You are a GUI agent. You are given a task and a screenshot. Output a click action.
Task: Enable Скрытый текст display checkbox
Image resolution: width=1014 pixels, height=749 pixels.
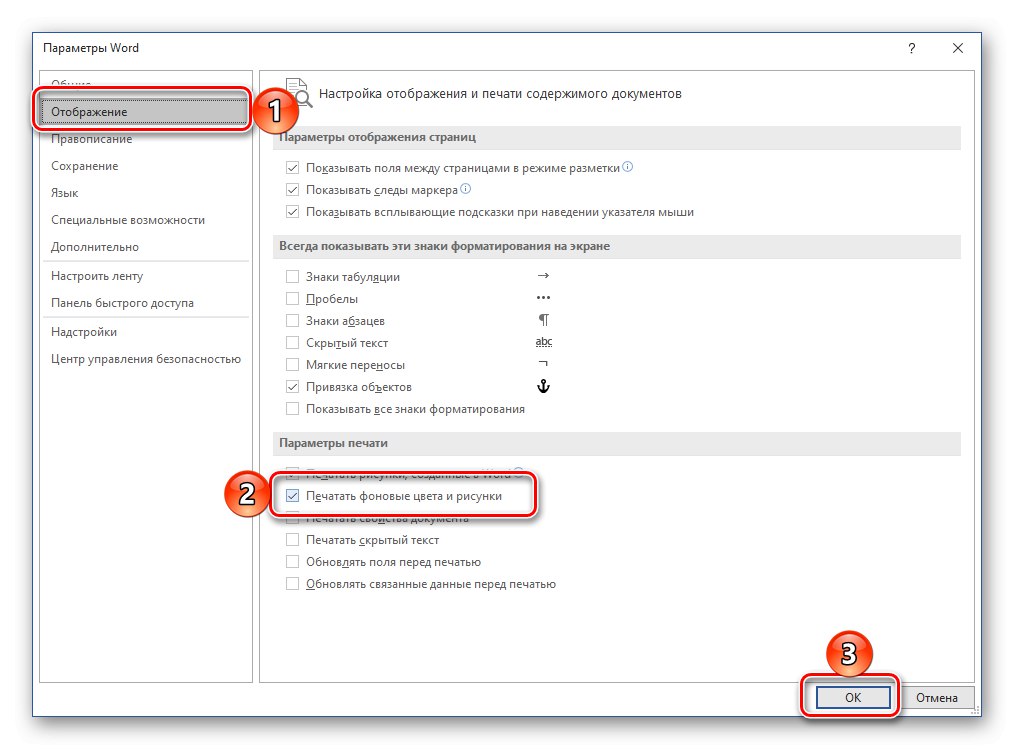click(x=292, y=343)
